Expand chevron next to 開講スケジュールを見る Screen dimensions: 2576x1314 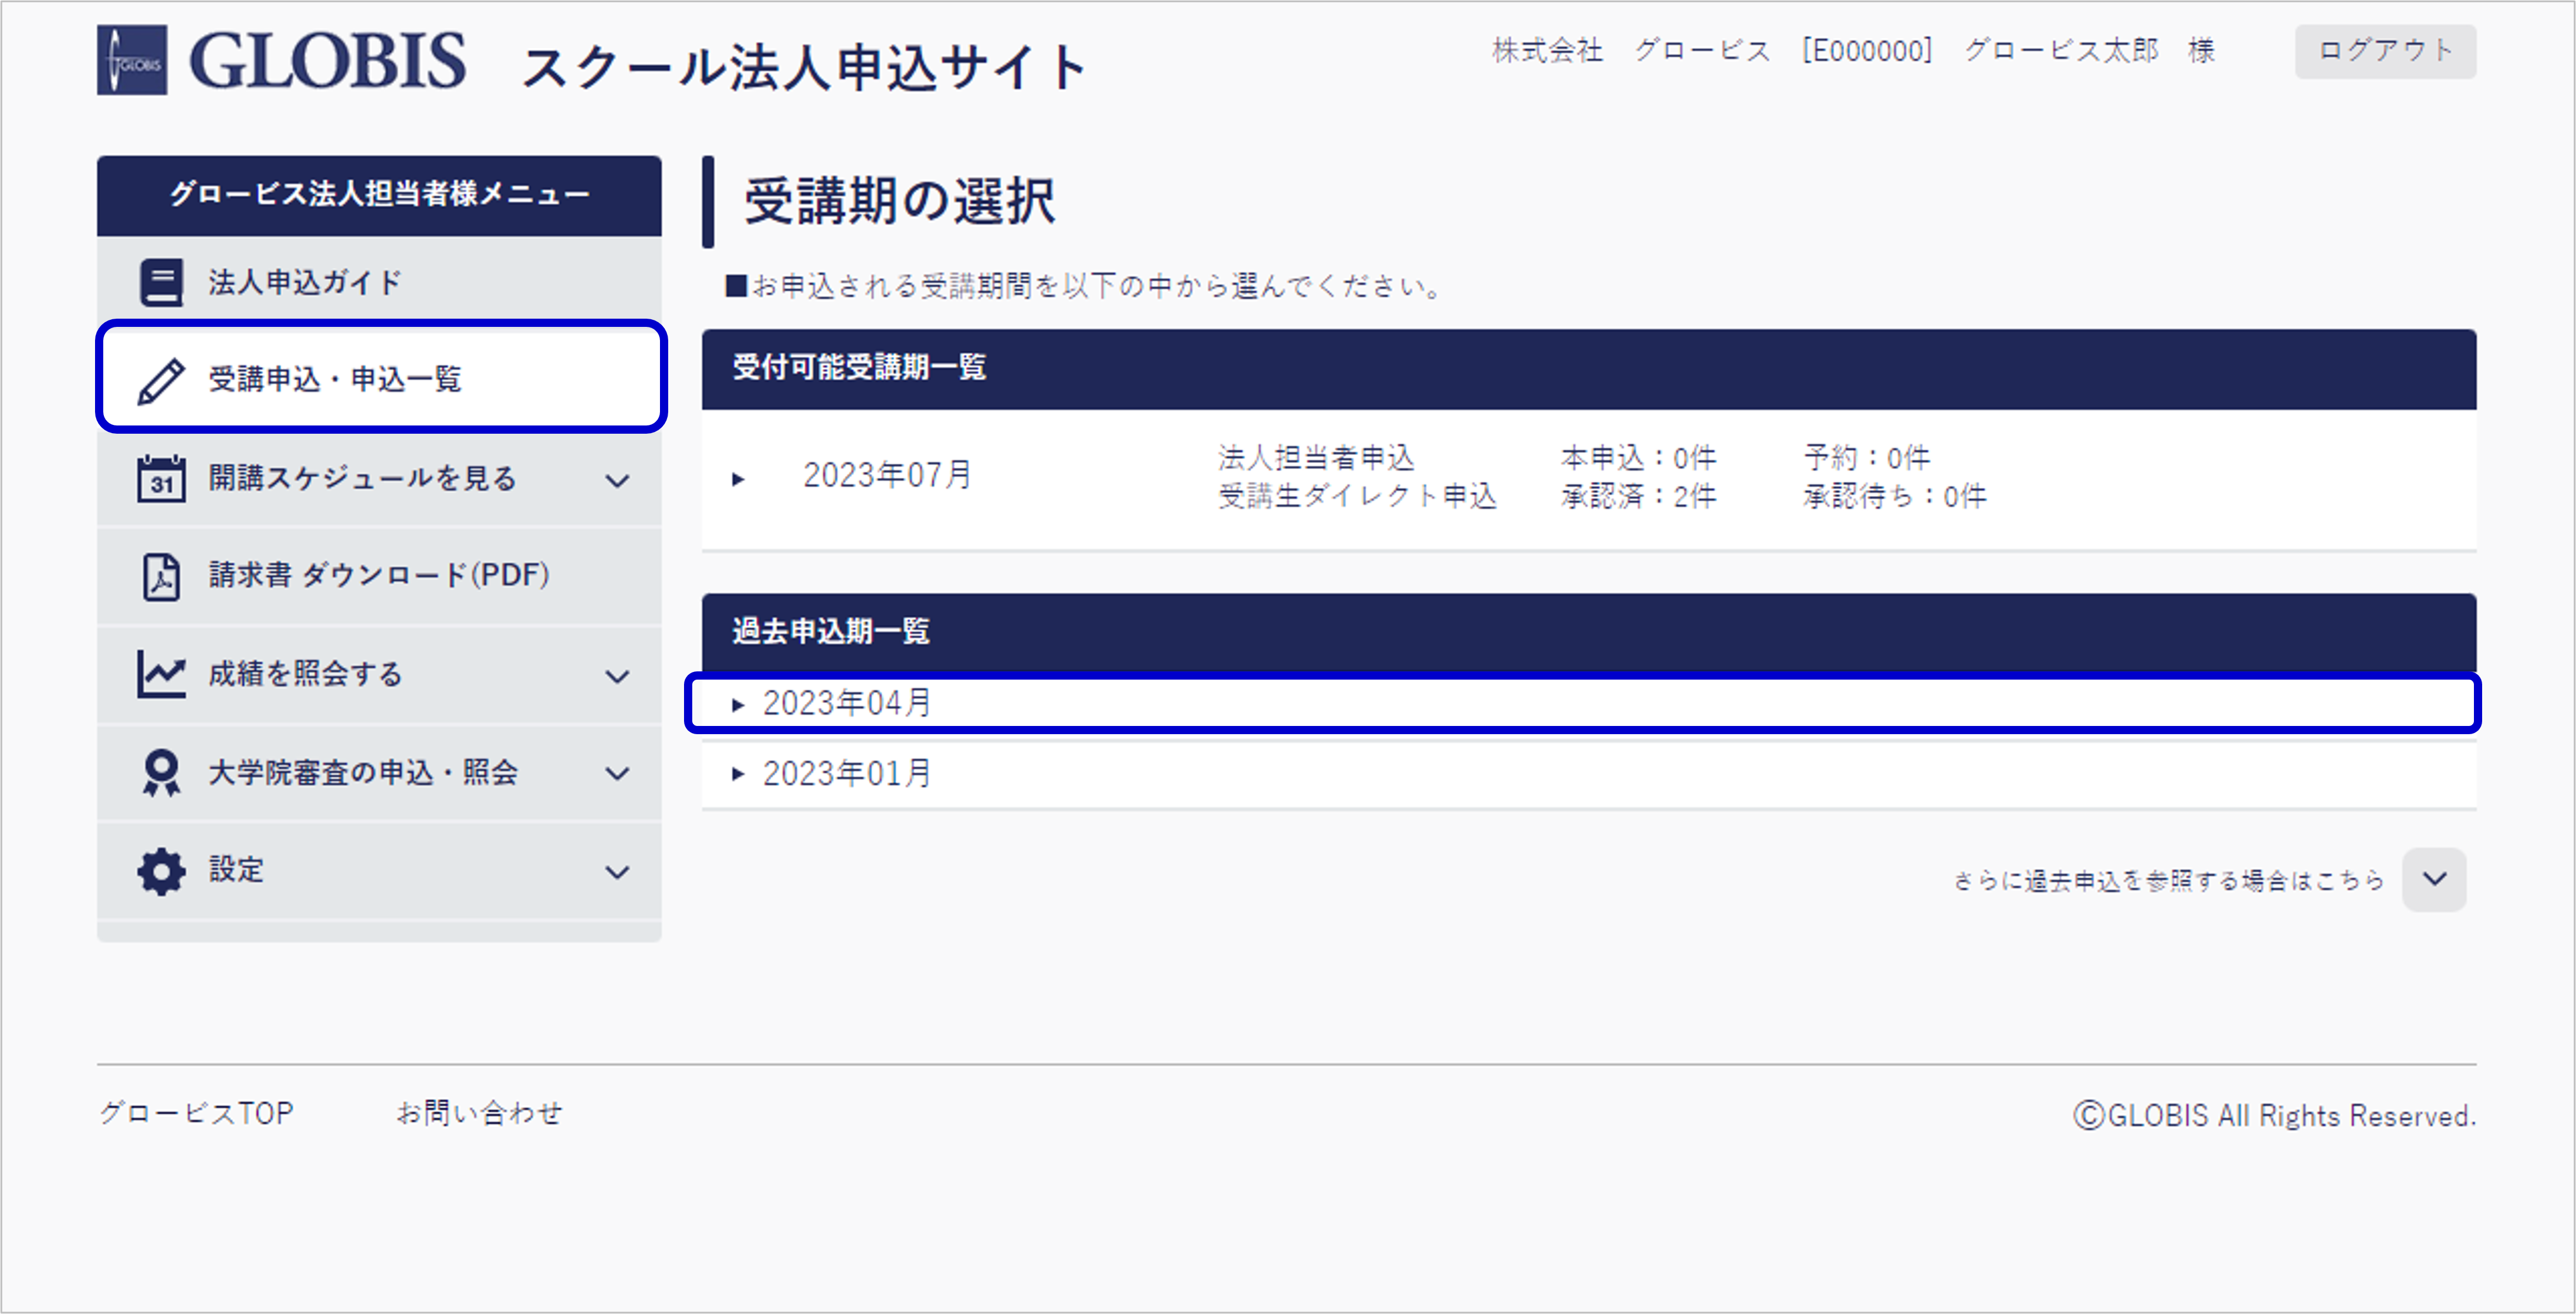click(x=618, y=480)
